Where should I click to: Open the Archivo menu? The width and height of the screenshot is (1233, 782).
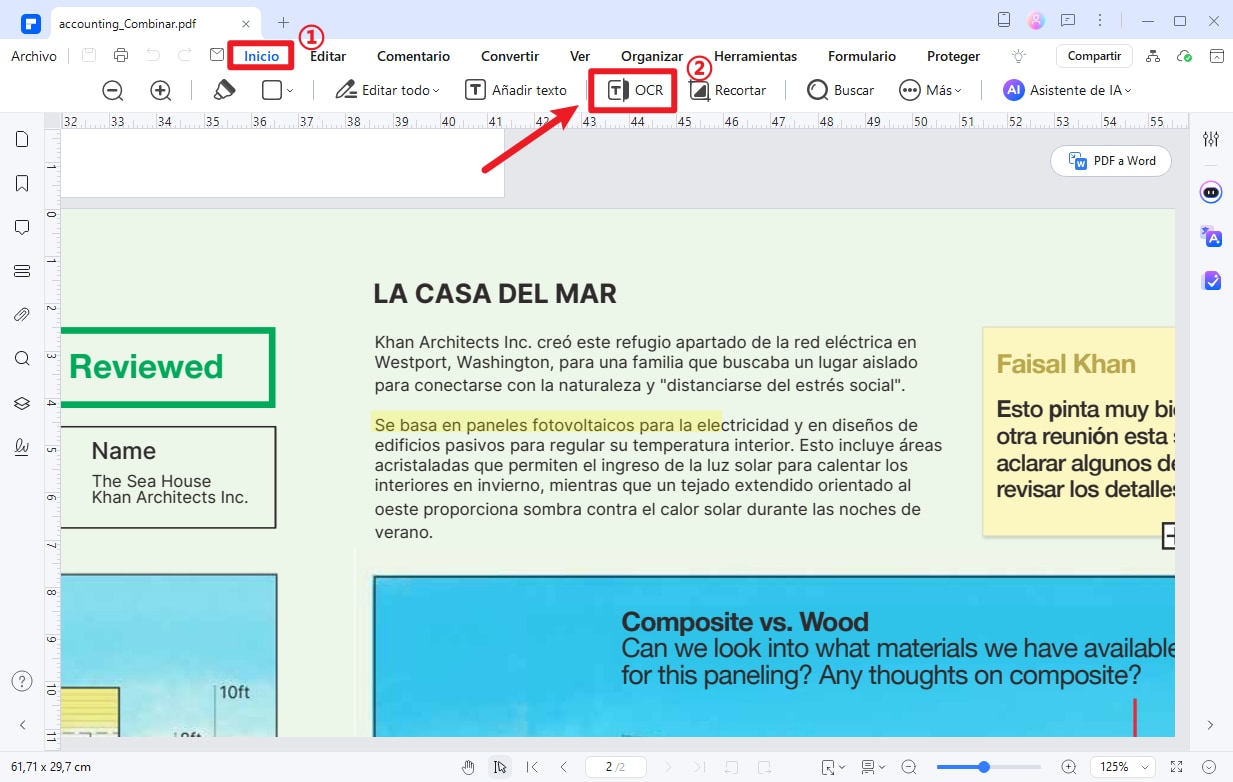[34, 56]
